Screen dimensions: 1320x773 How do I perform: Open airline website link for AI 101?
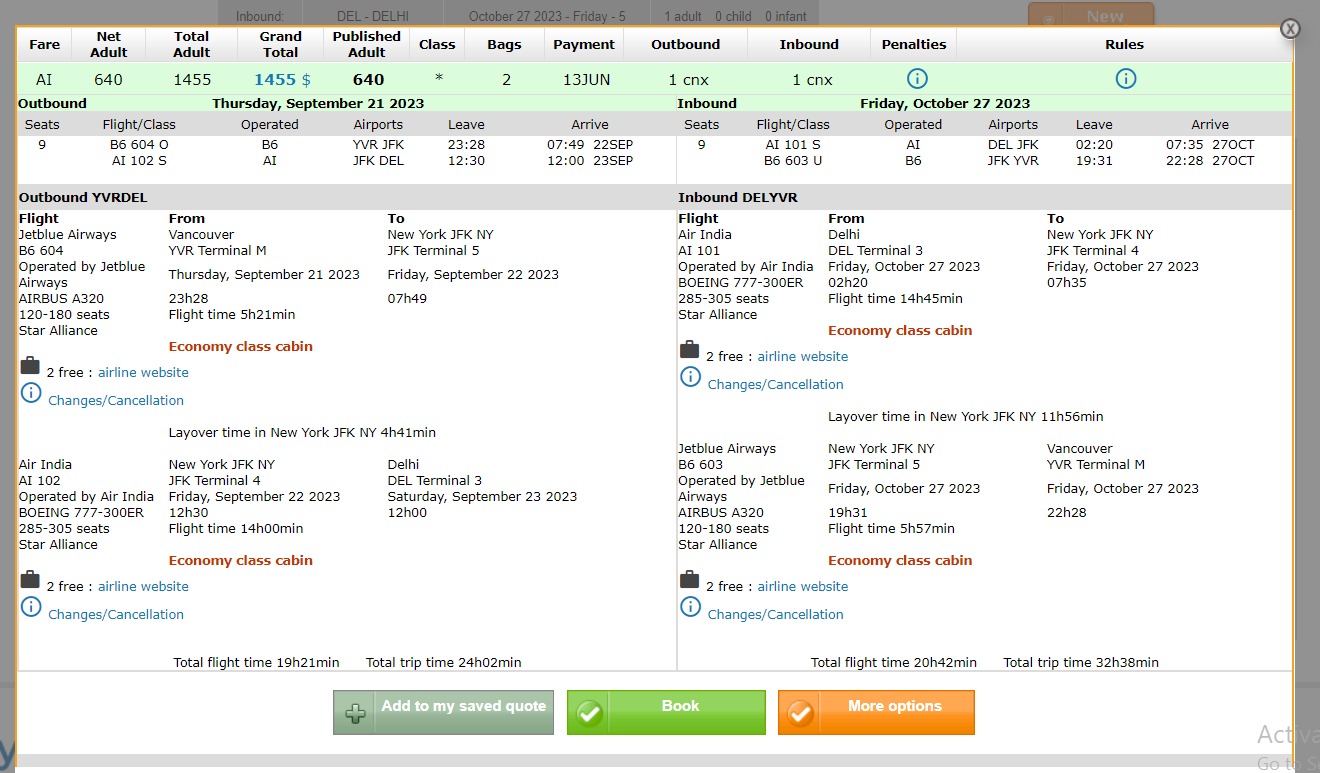point(802,357)
